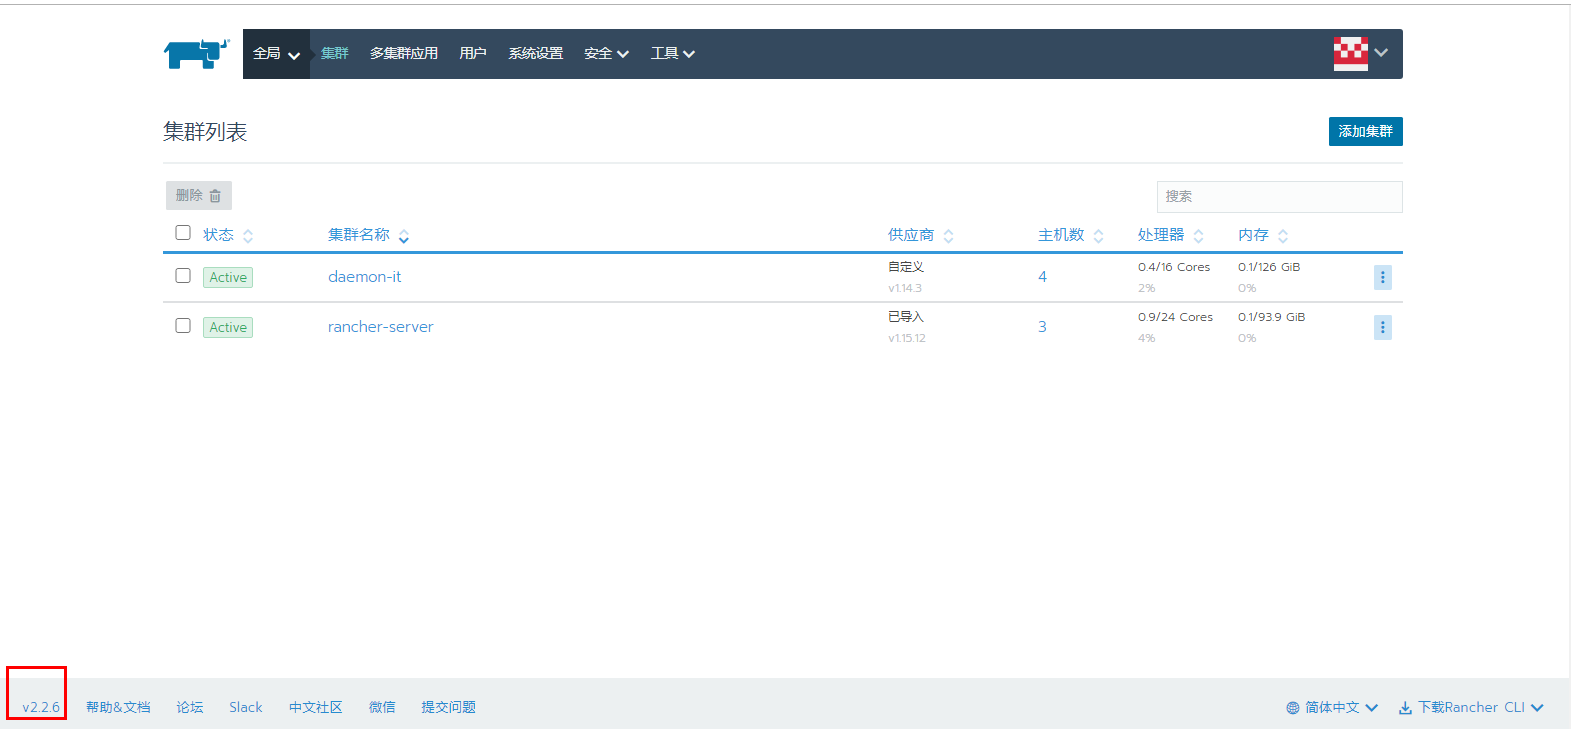Viewport: 1571px width, 729px height.
Task: Check the rancher-server cluster row
Action: [183, 326]
